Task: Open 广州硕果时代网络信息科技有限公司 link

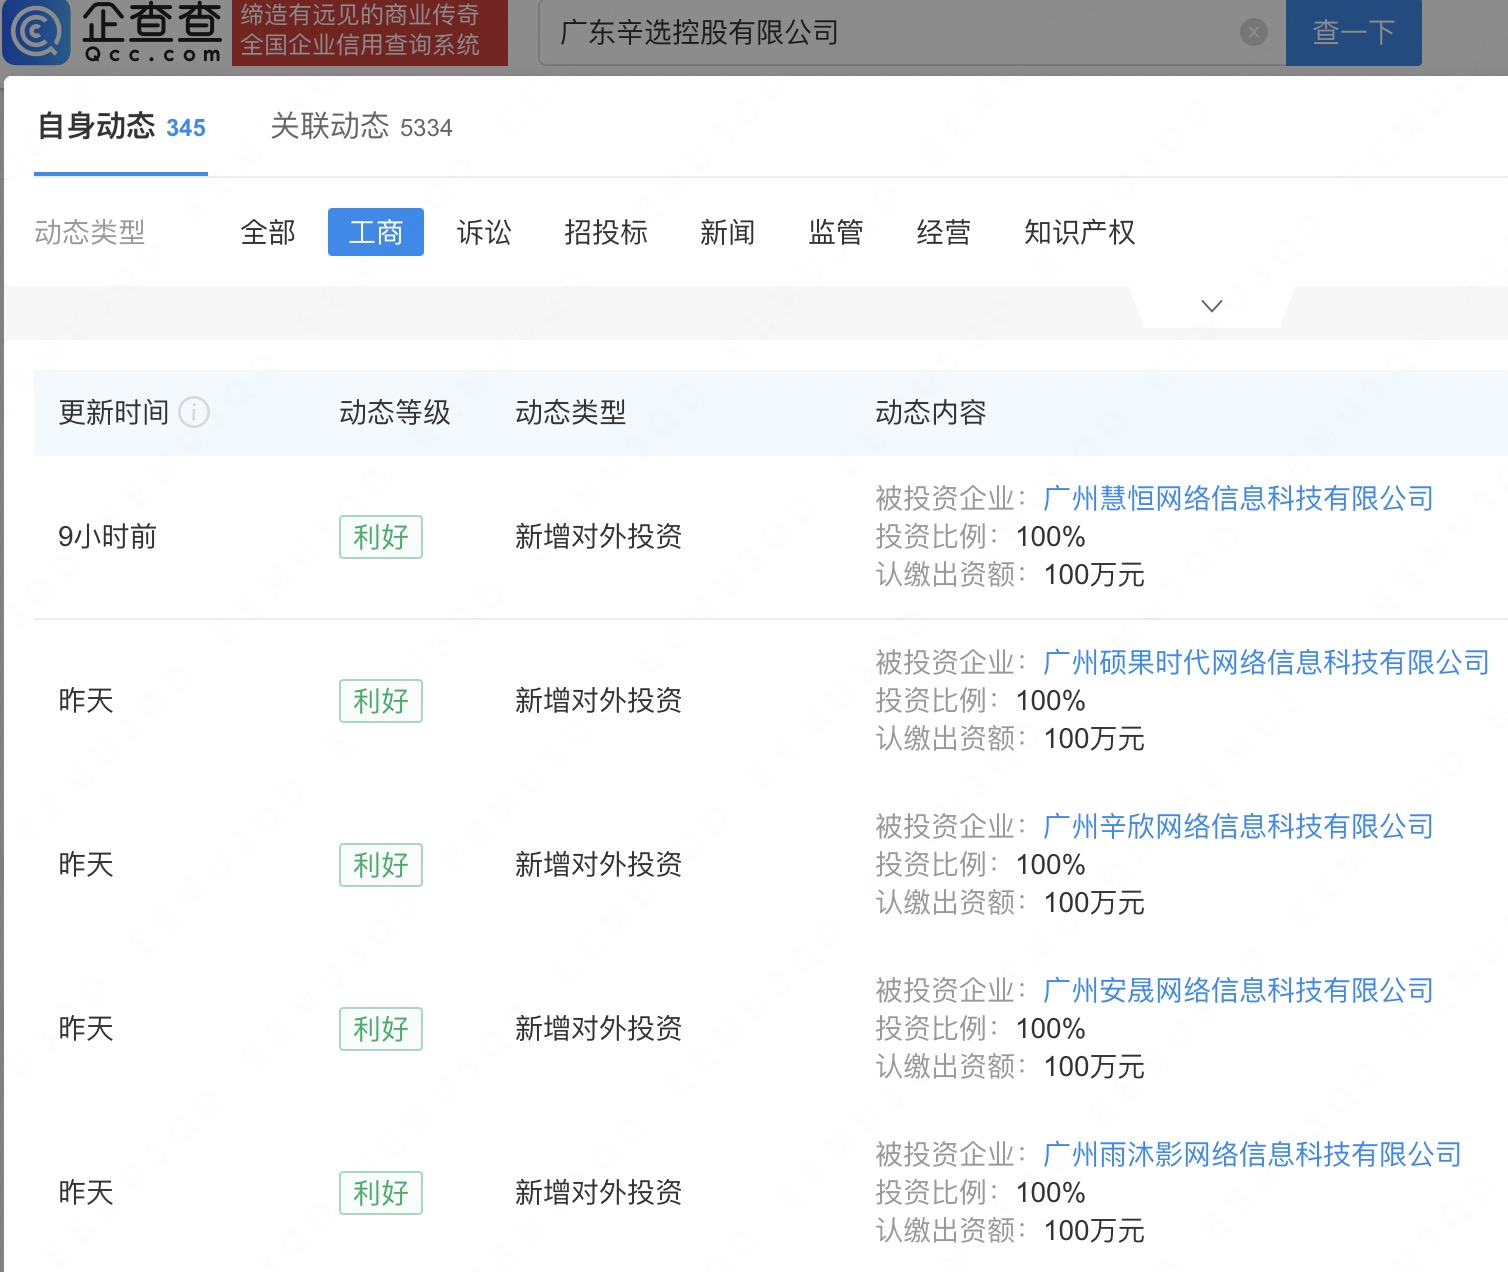Action: (x=1266, y=662)
